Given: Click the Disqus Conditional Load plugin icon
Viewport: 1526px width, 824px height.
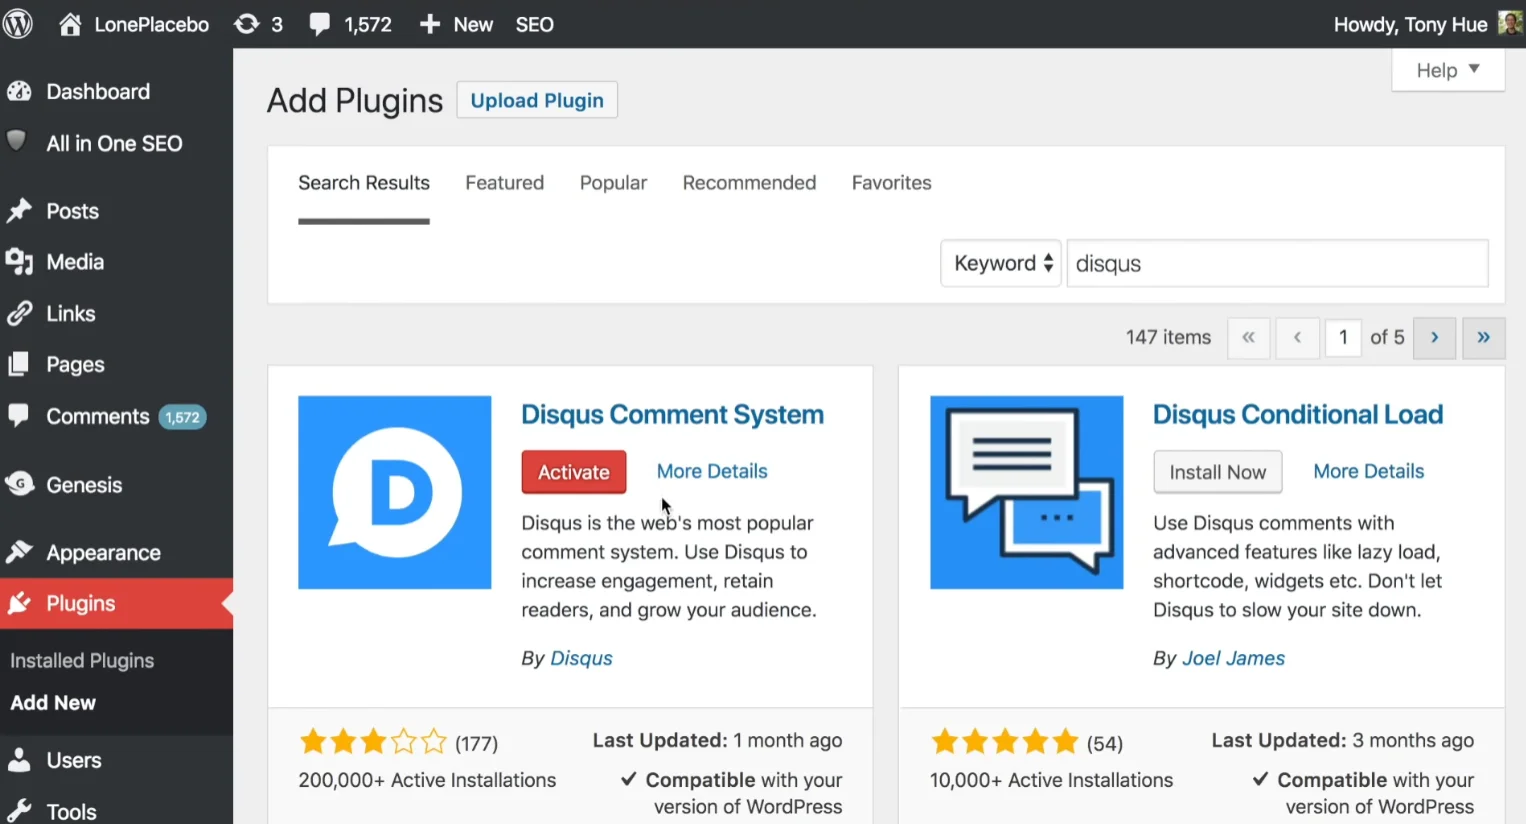Looking at the screenshot, I should [1026, 492].
